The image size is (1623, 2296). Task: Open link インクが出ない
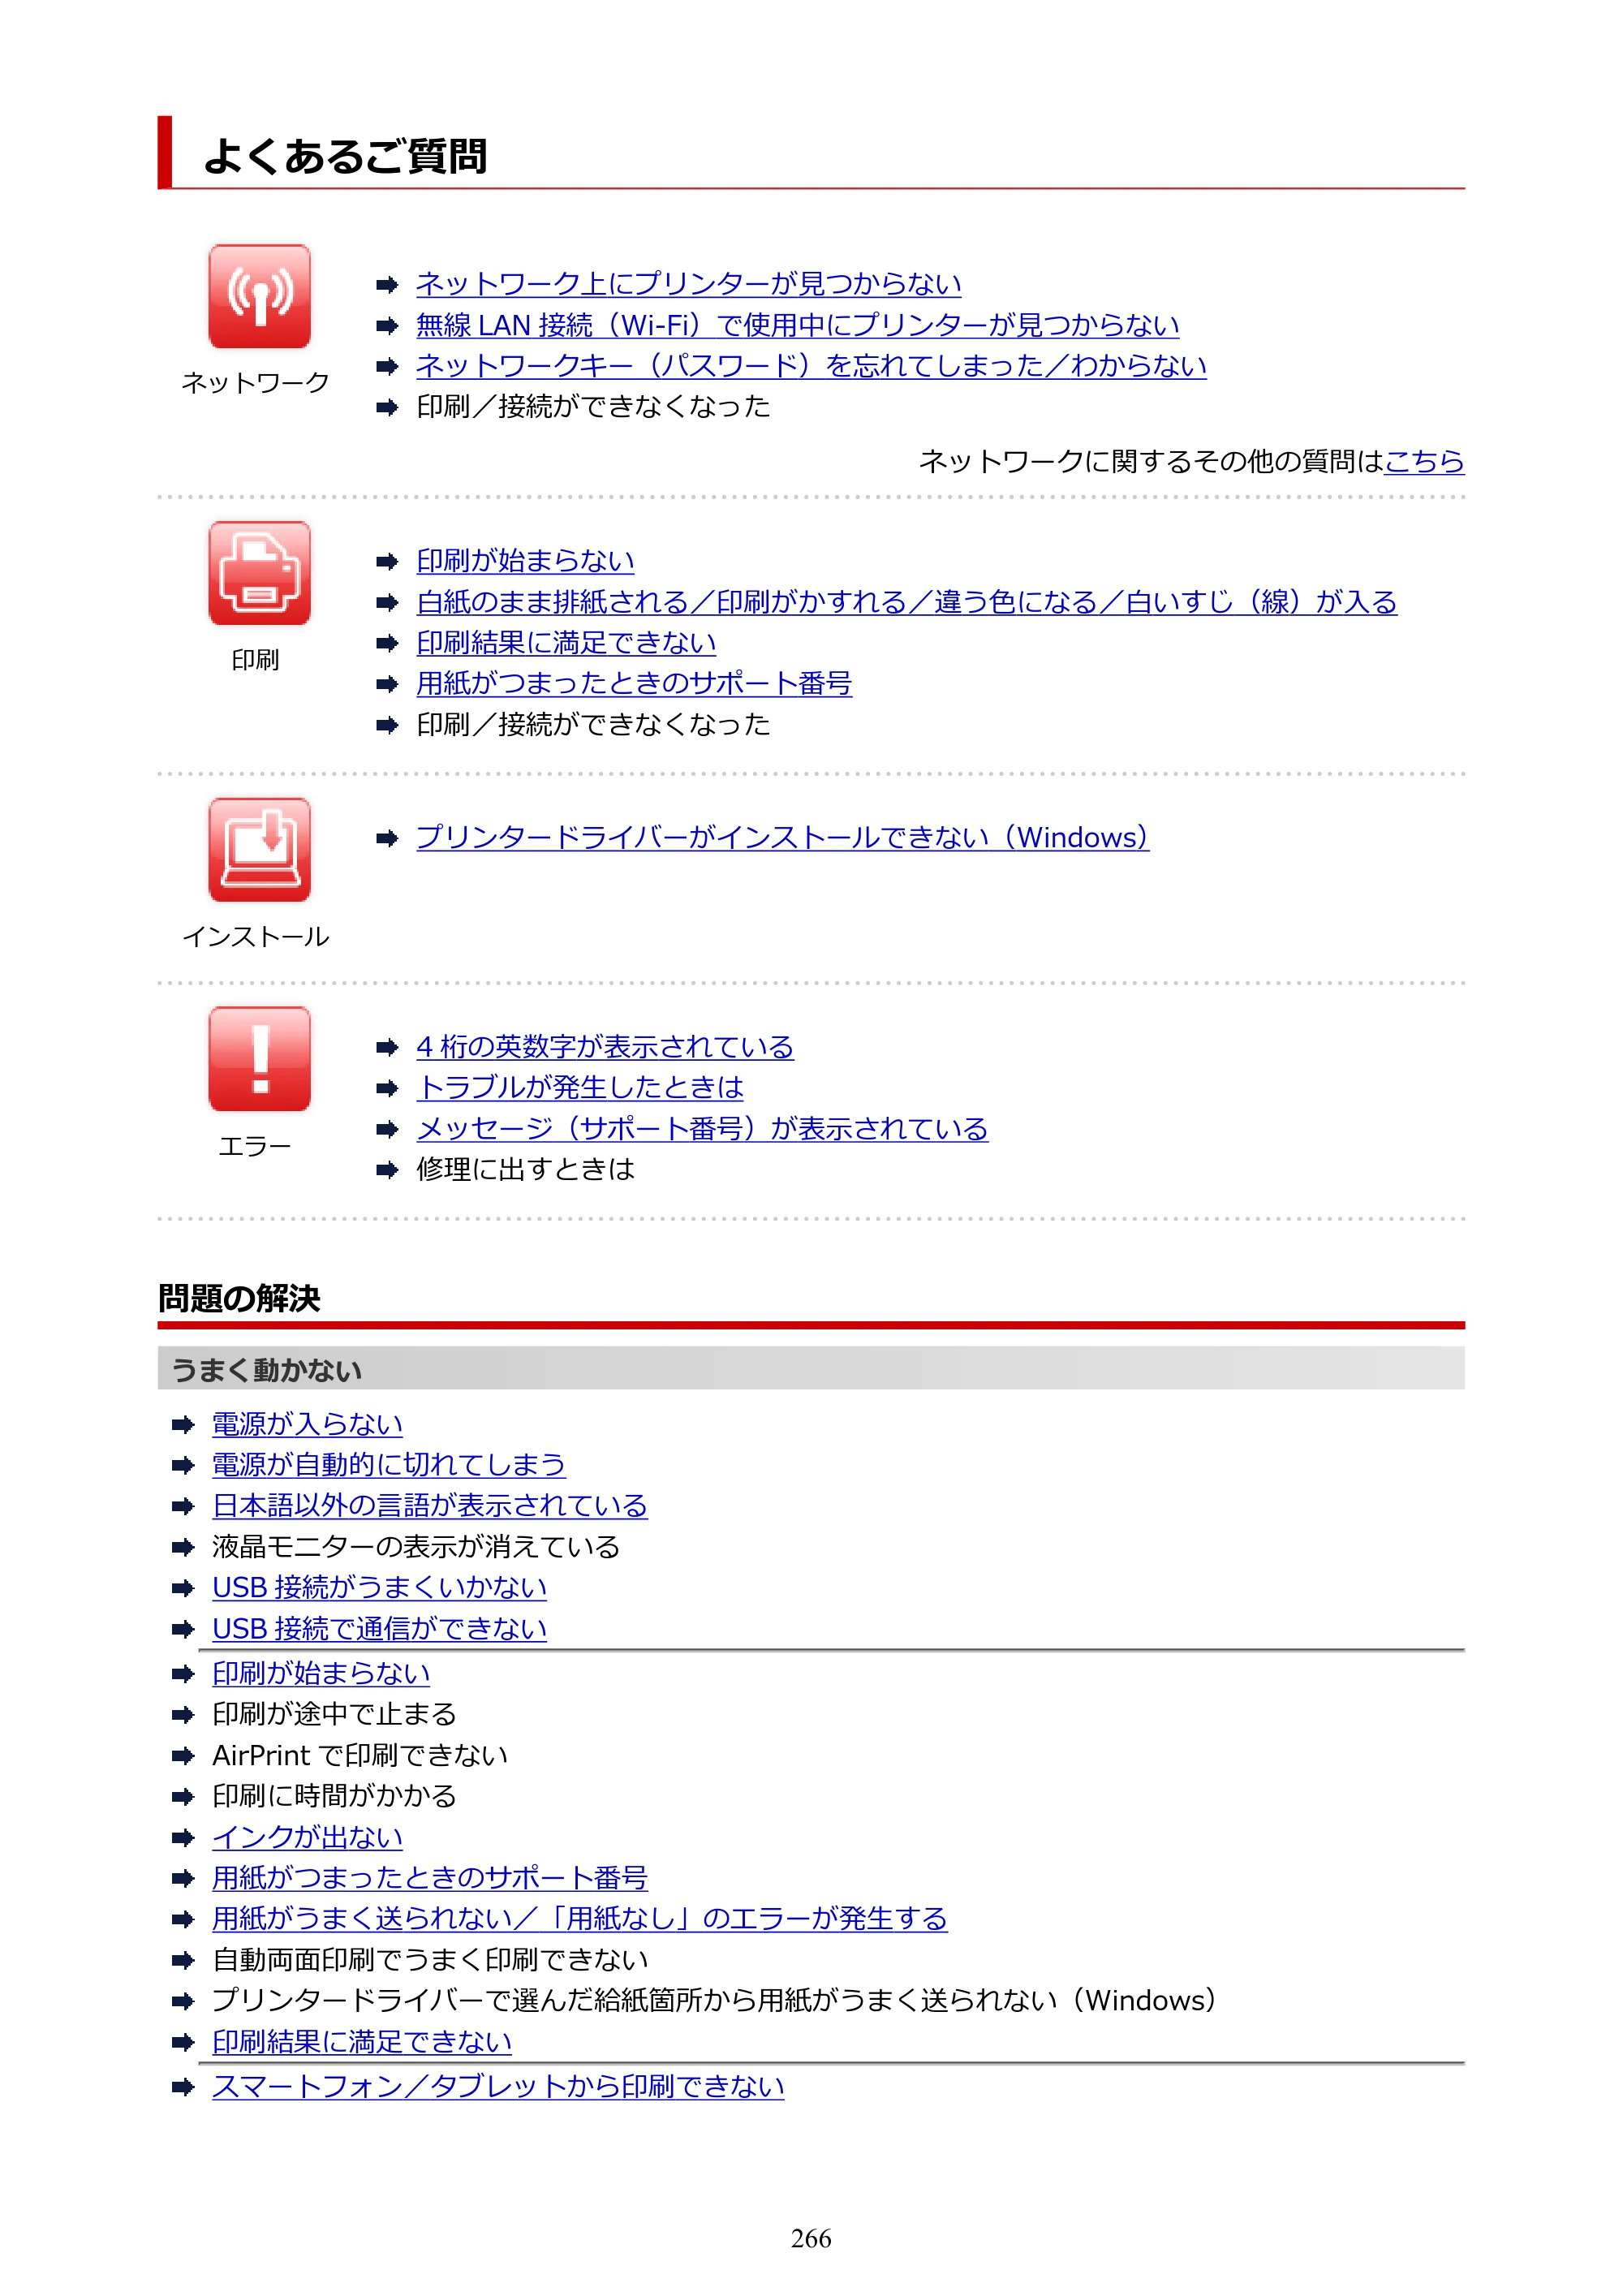click(307, 1838)
